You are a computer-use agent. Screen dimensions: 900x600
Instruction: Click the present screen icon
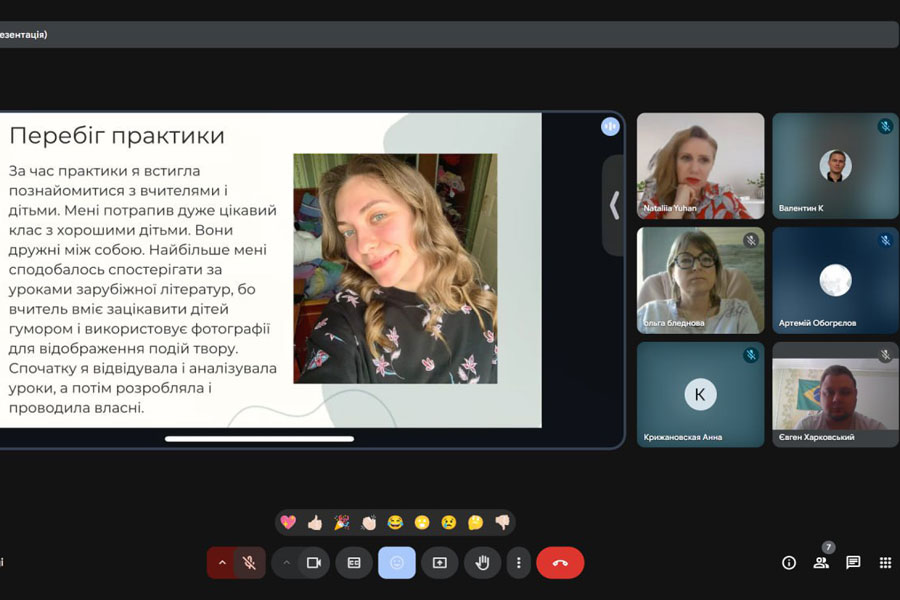click(x=439, y=563)
